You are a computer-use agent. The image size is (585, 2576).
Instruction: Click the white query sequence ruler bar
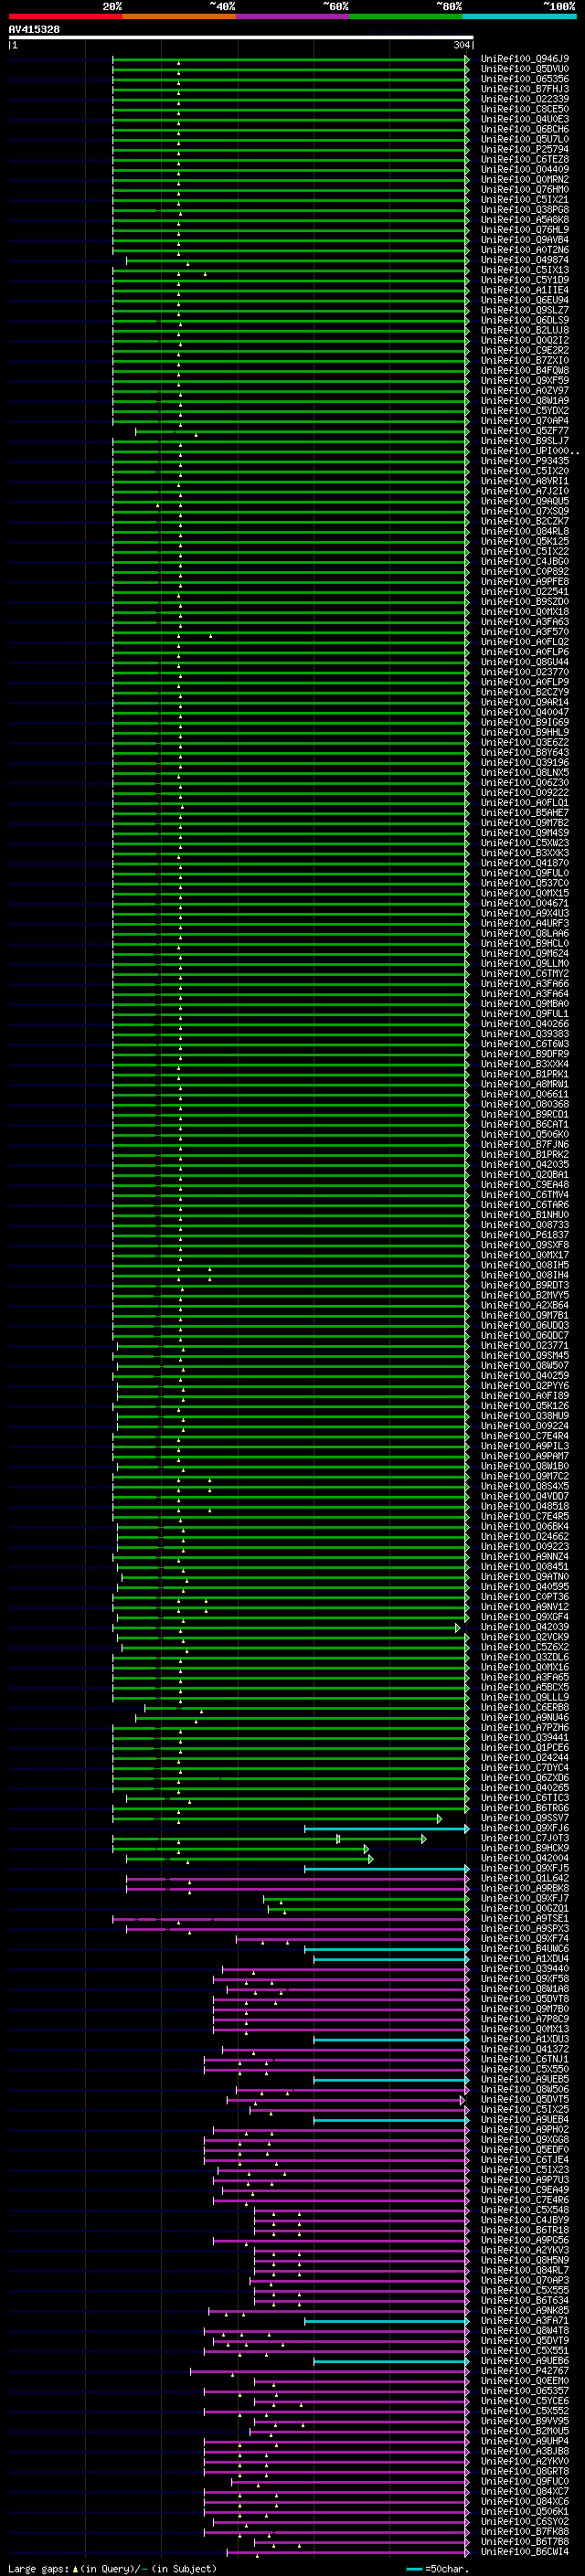(241, 37)
